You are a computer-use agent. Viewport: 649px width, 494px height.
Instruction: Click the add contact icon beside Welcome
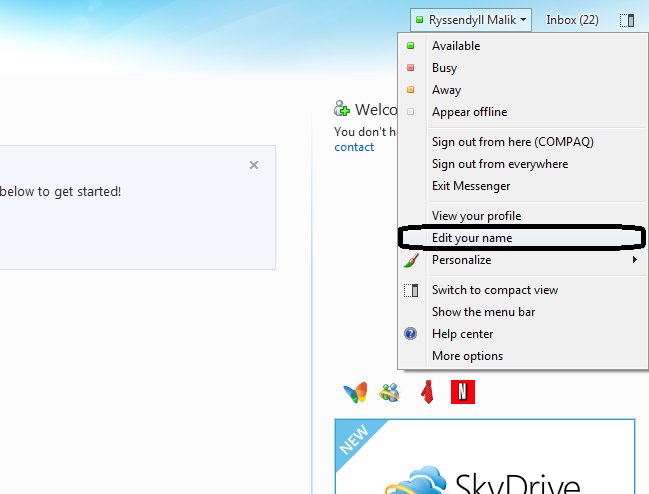coord(343,109)
